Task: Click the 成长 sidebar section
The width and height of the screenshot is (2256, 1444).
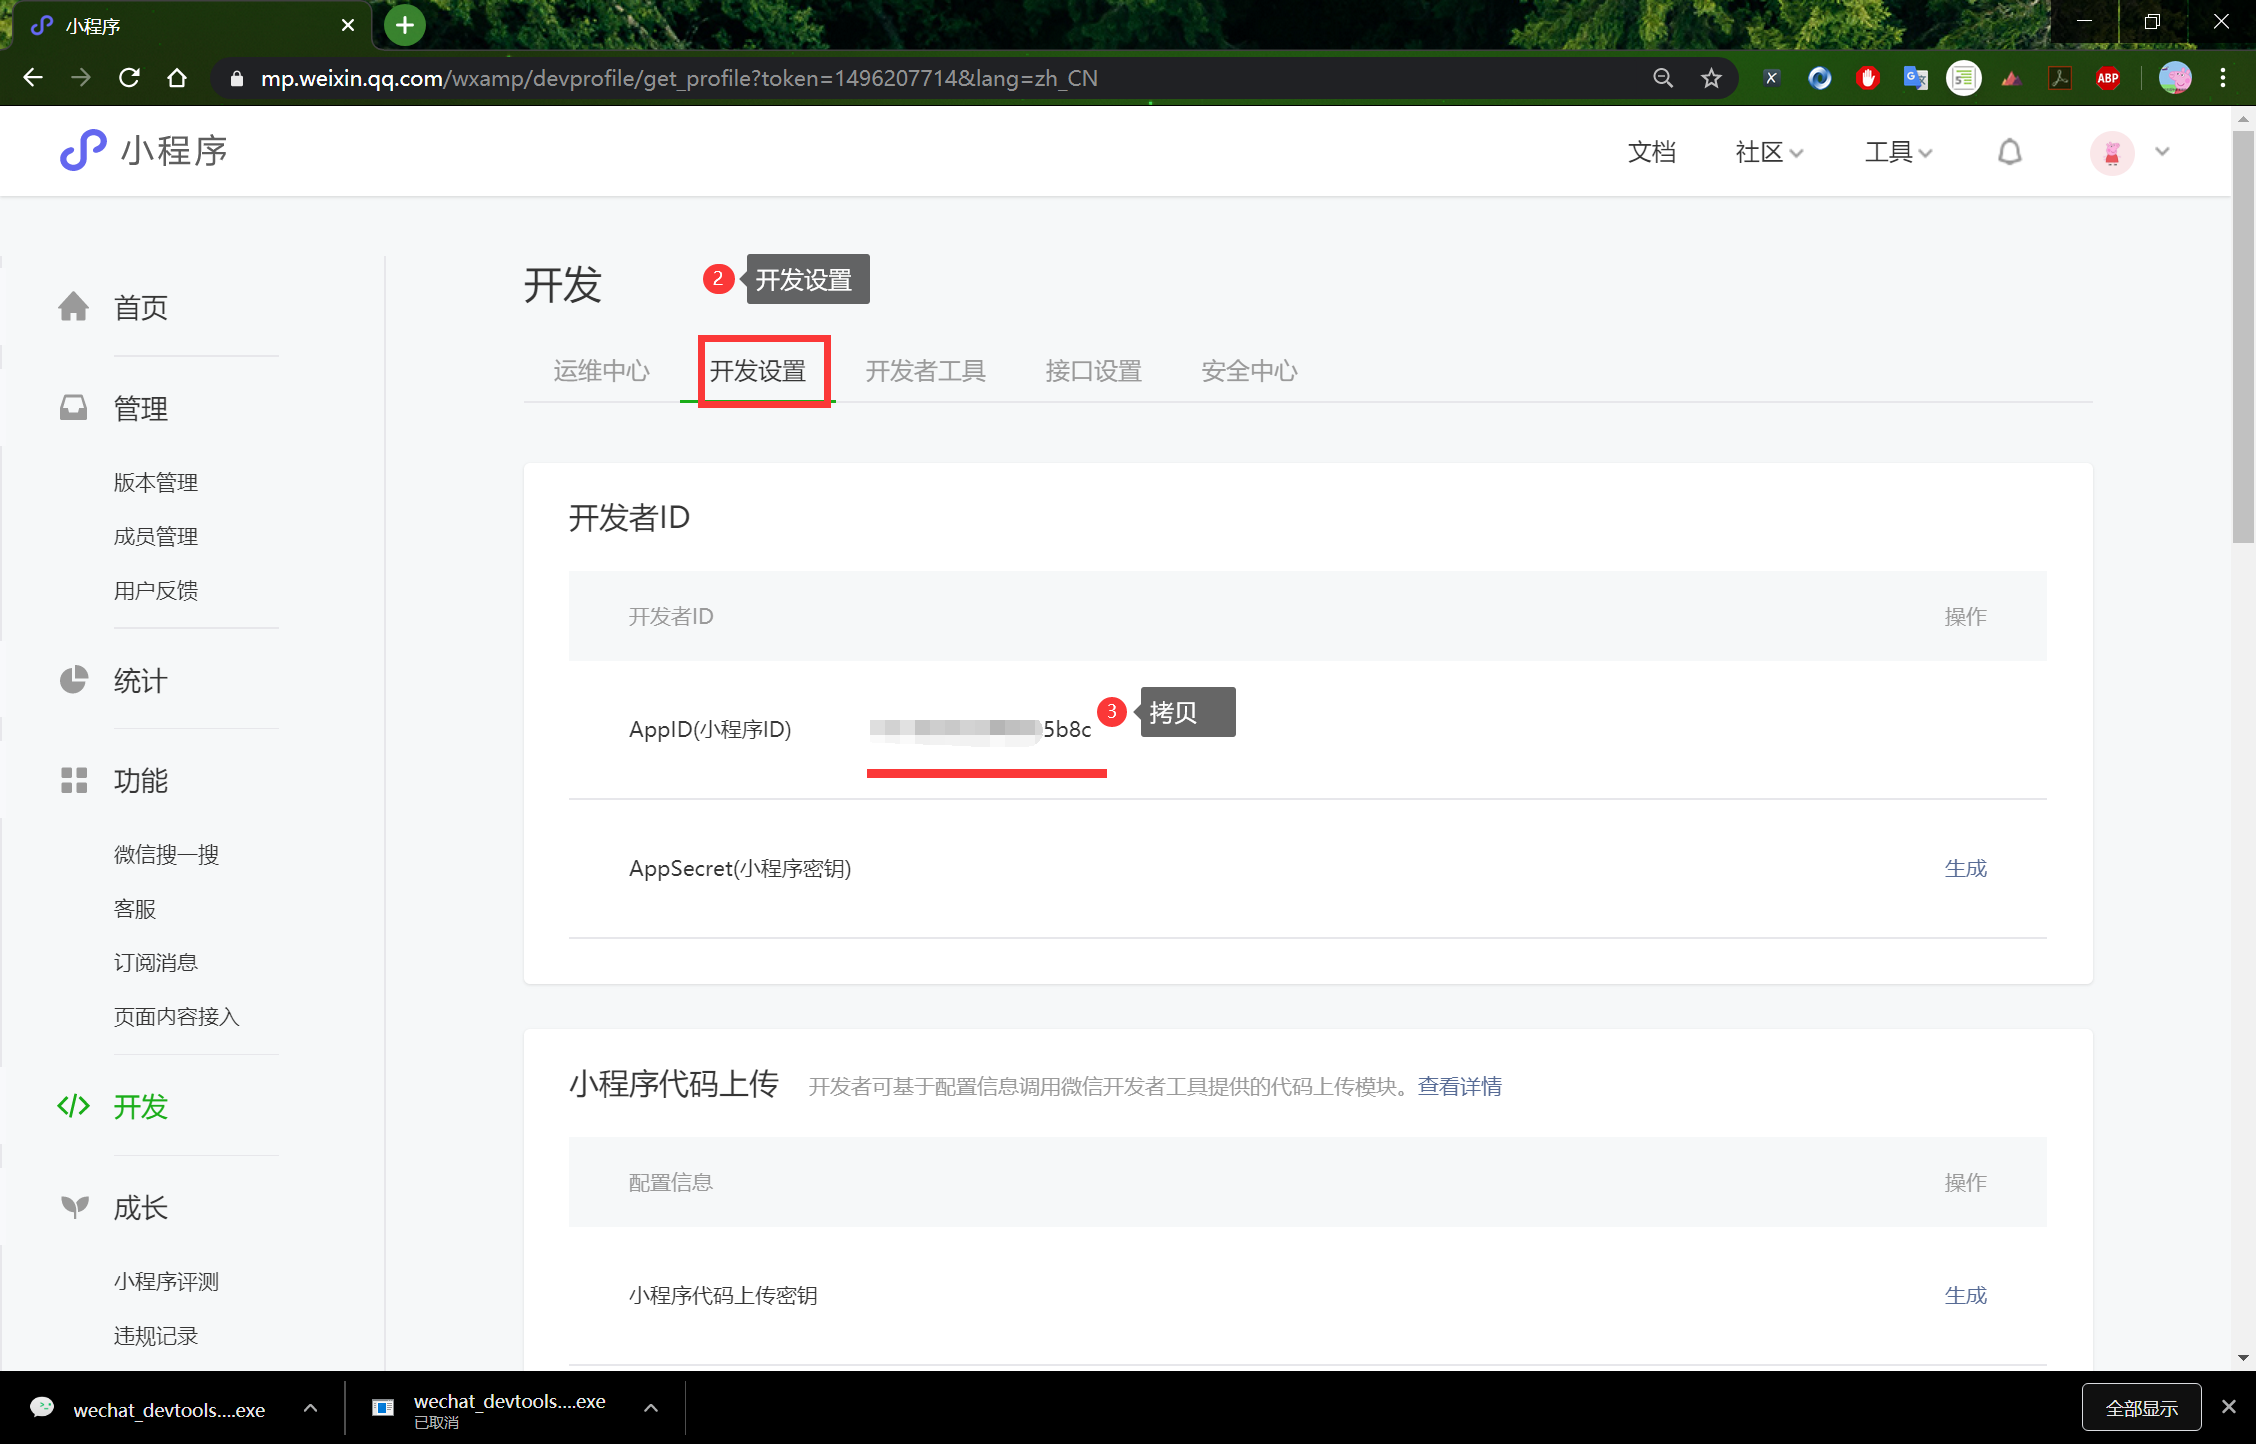Action: click(x=141, y=1208)
